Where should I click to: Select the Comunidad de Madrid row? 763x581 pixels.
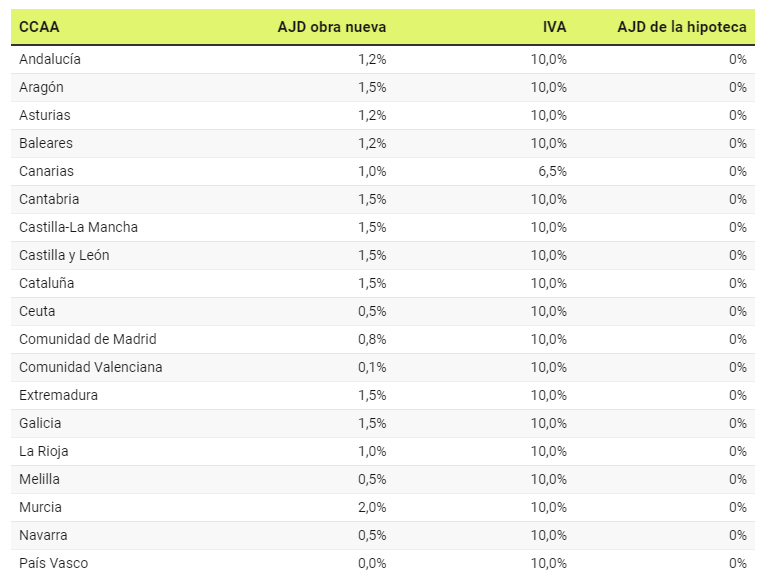(x=382, y=339)
